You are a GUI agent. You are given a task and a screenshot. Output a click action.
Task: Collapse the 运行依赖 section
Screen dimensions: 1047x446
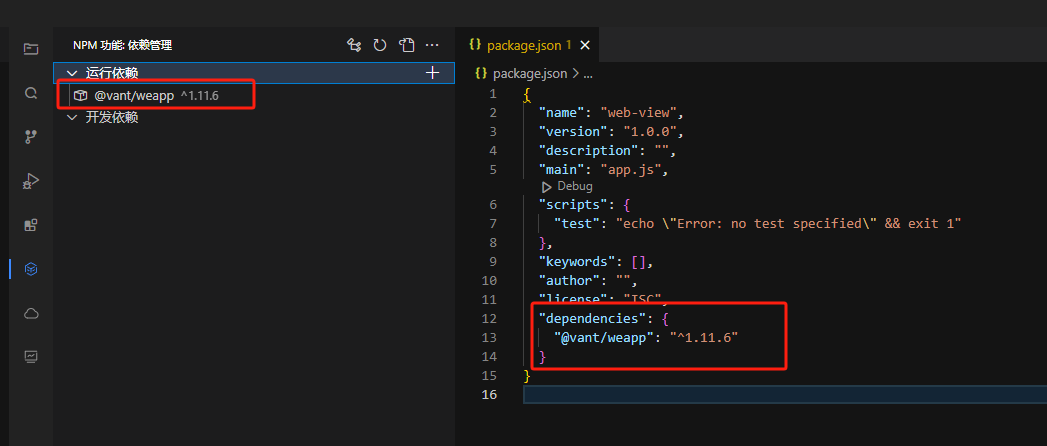(71, 73)
